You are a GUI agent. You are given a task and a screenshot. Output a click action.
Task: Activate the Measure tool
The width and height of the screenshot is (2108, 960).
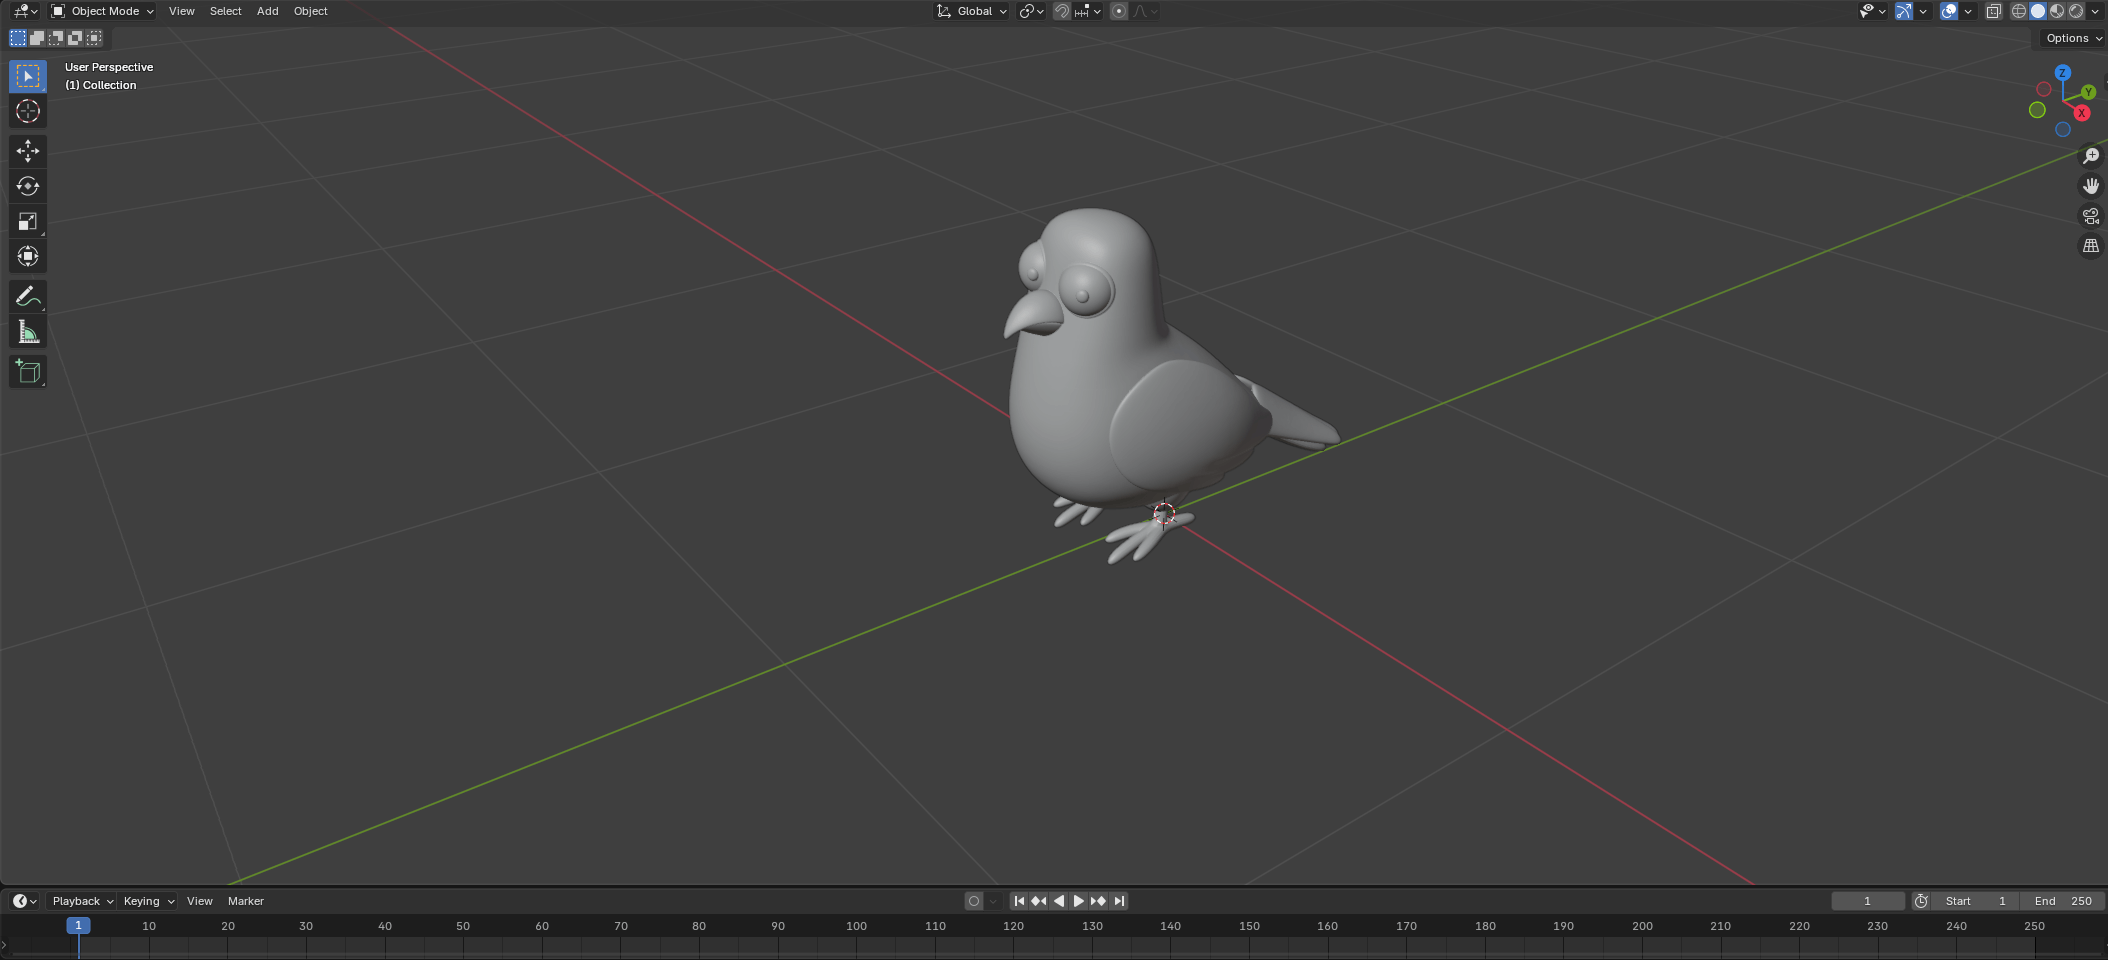coord(27,332)
